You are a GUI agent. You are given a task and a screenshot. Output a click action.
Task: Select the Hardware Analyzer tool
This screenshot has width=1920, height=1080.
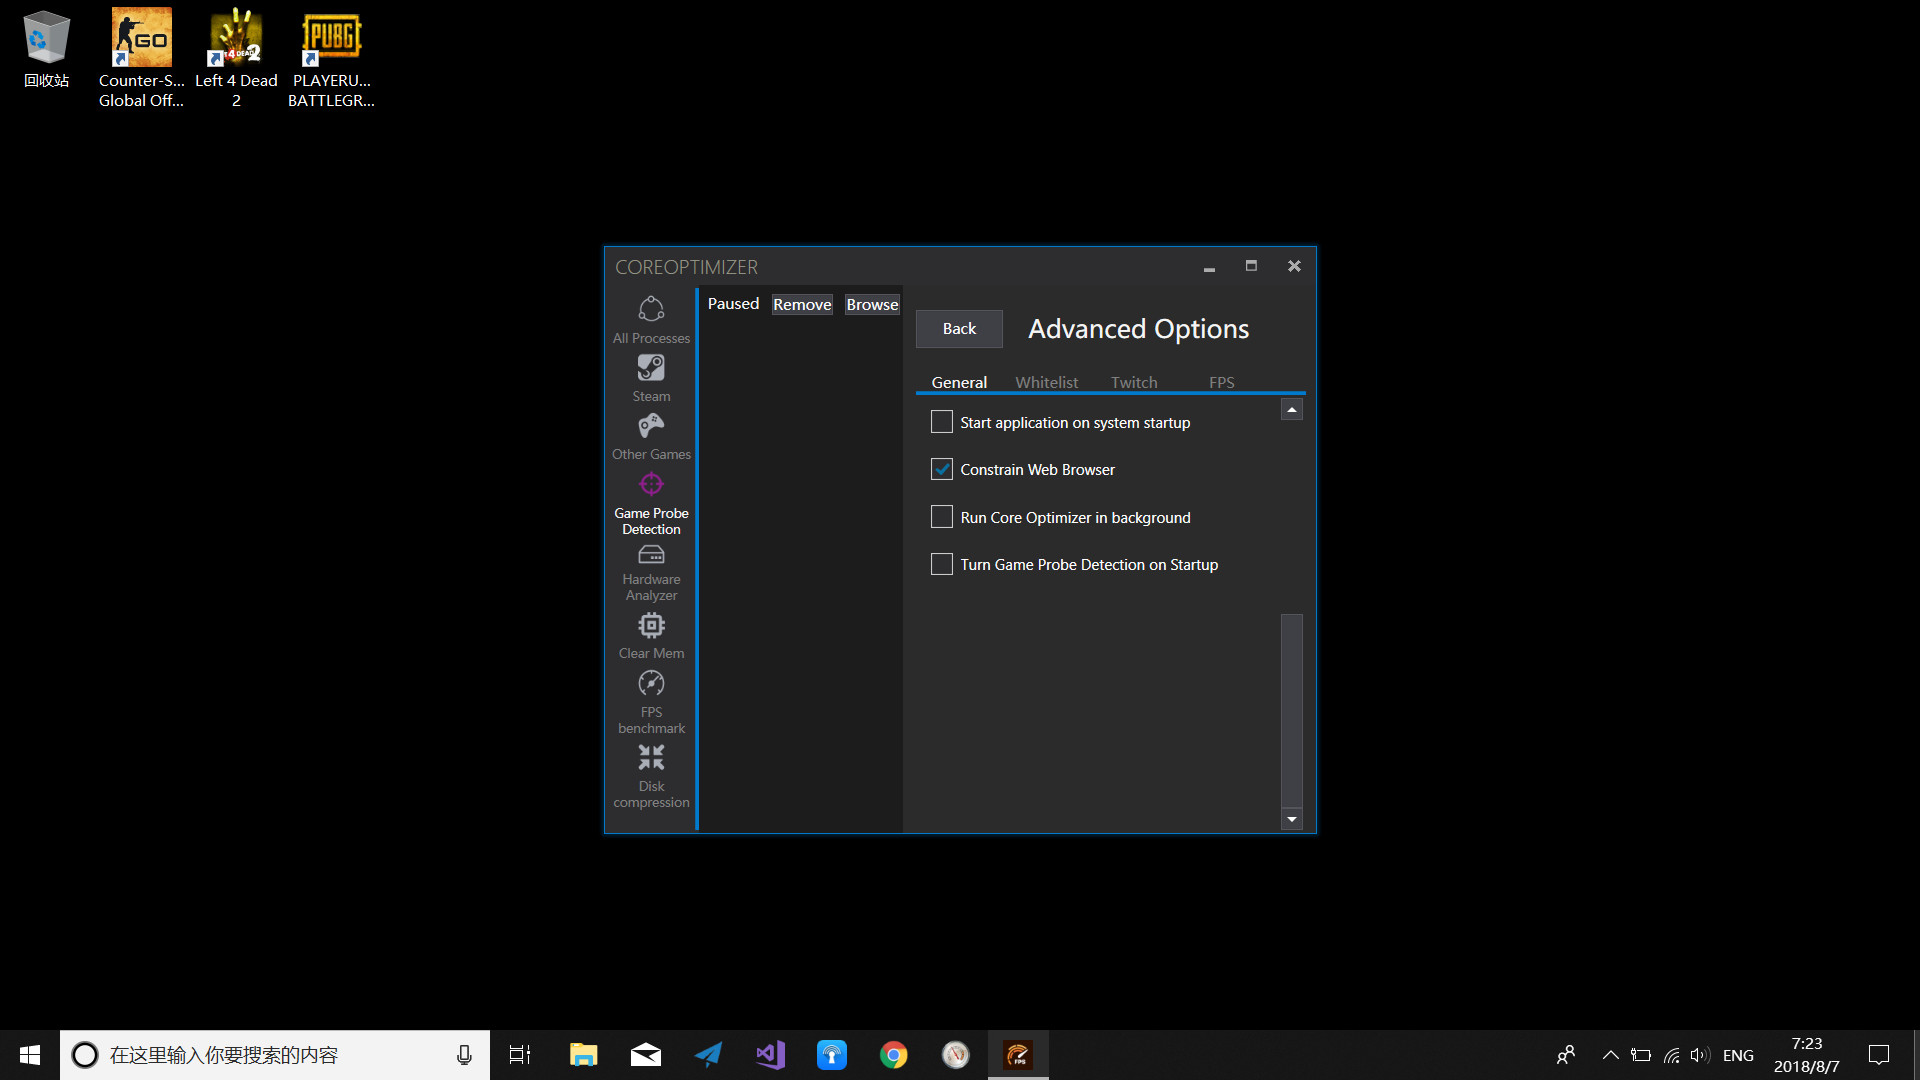click(650, 572)
